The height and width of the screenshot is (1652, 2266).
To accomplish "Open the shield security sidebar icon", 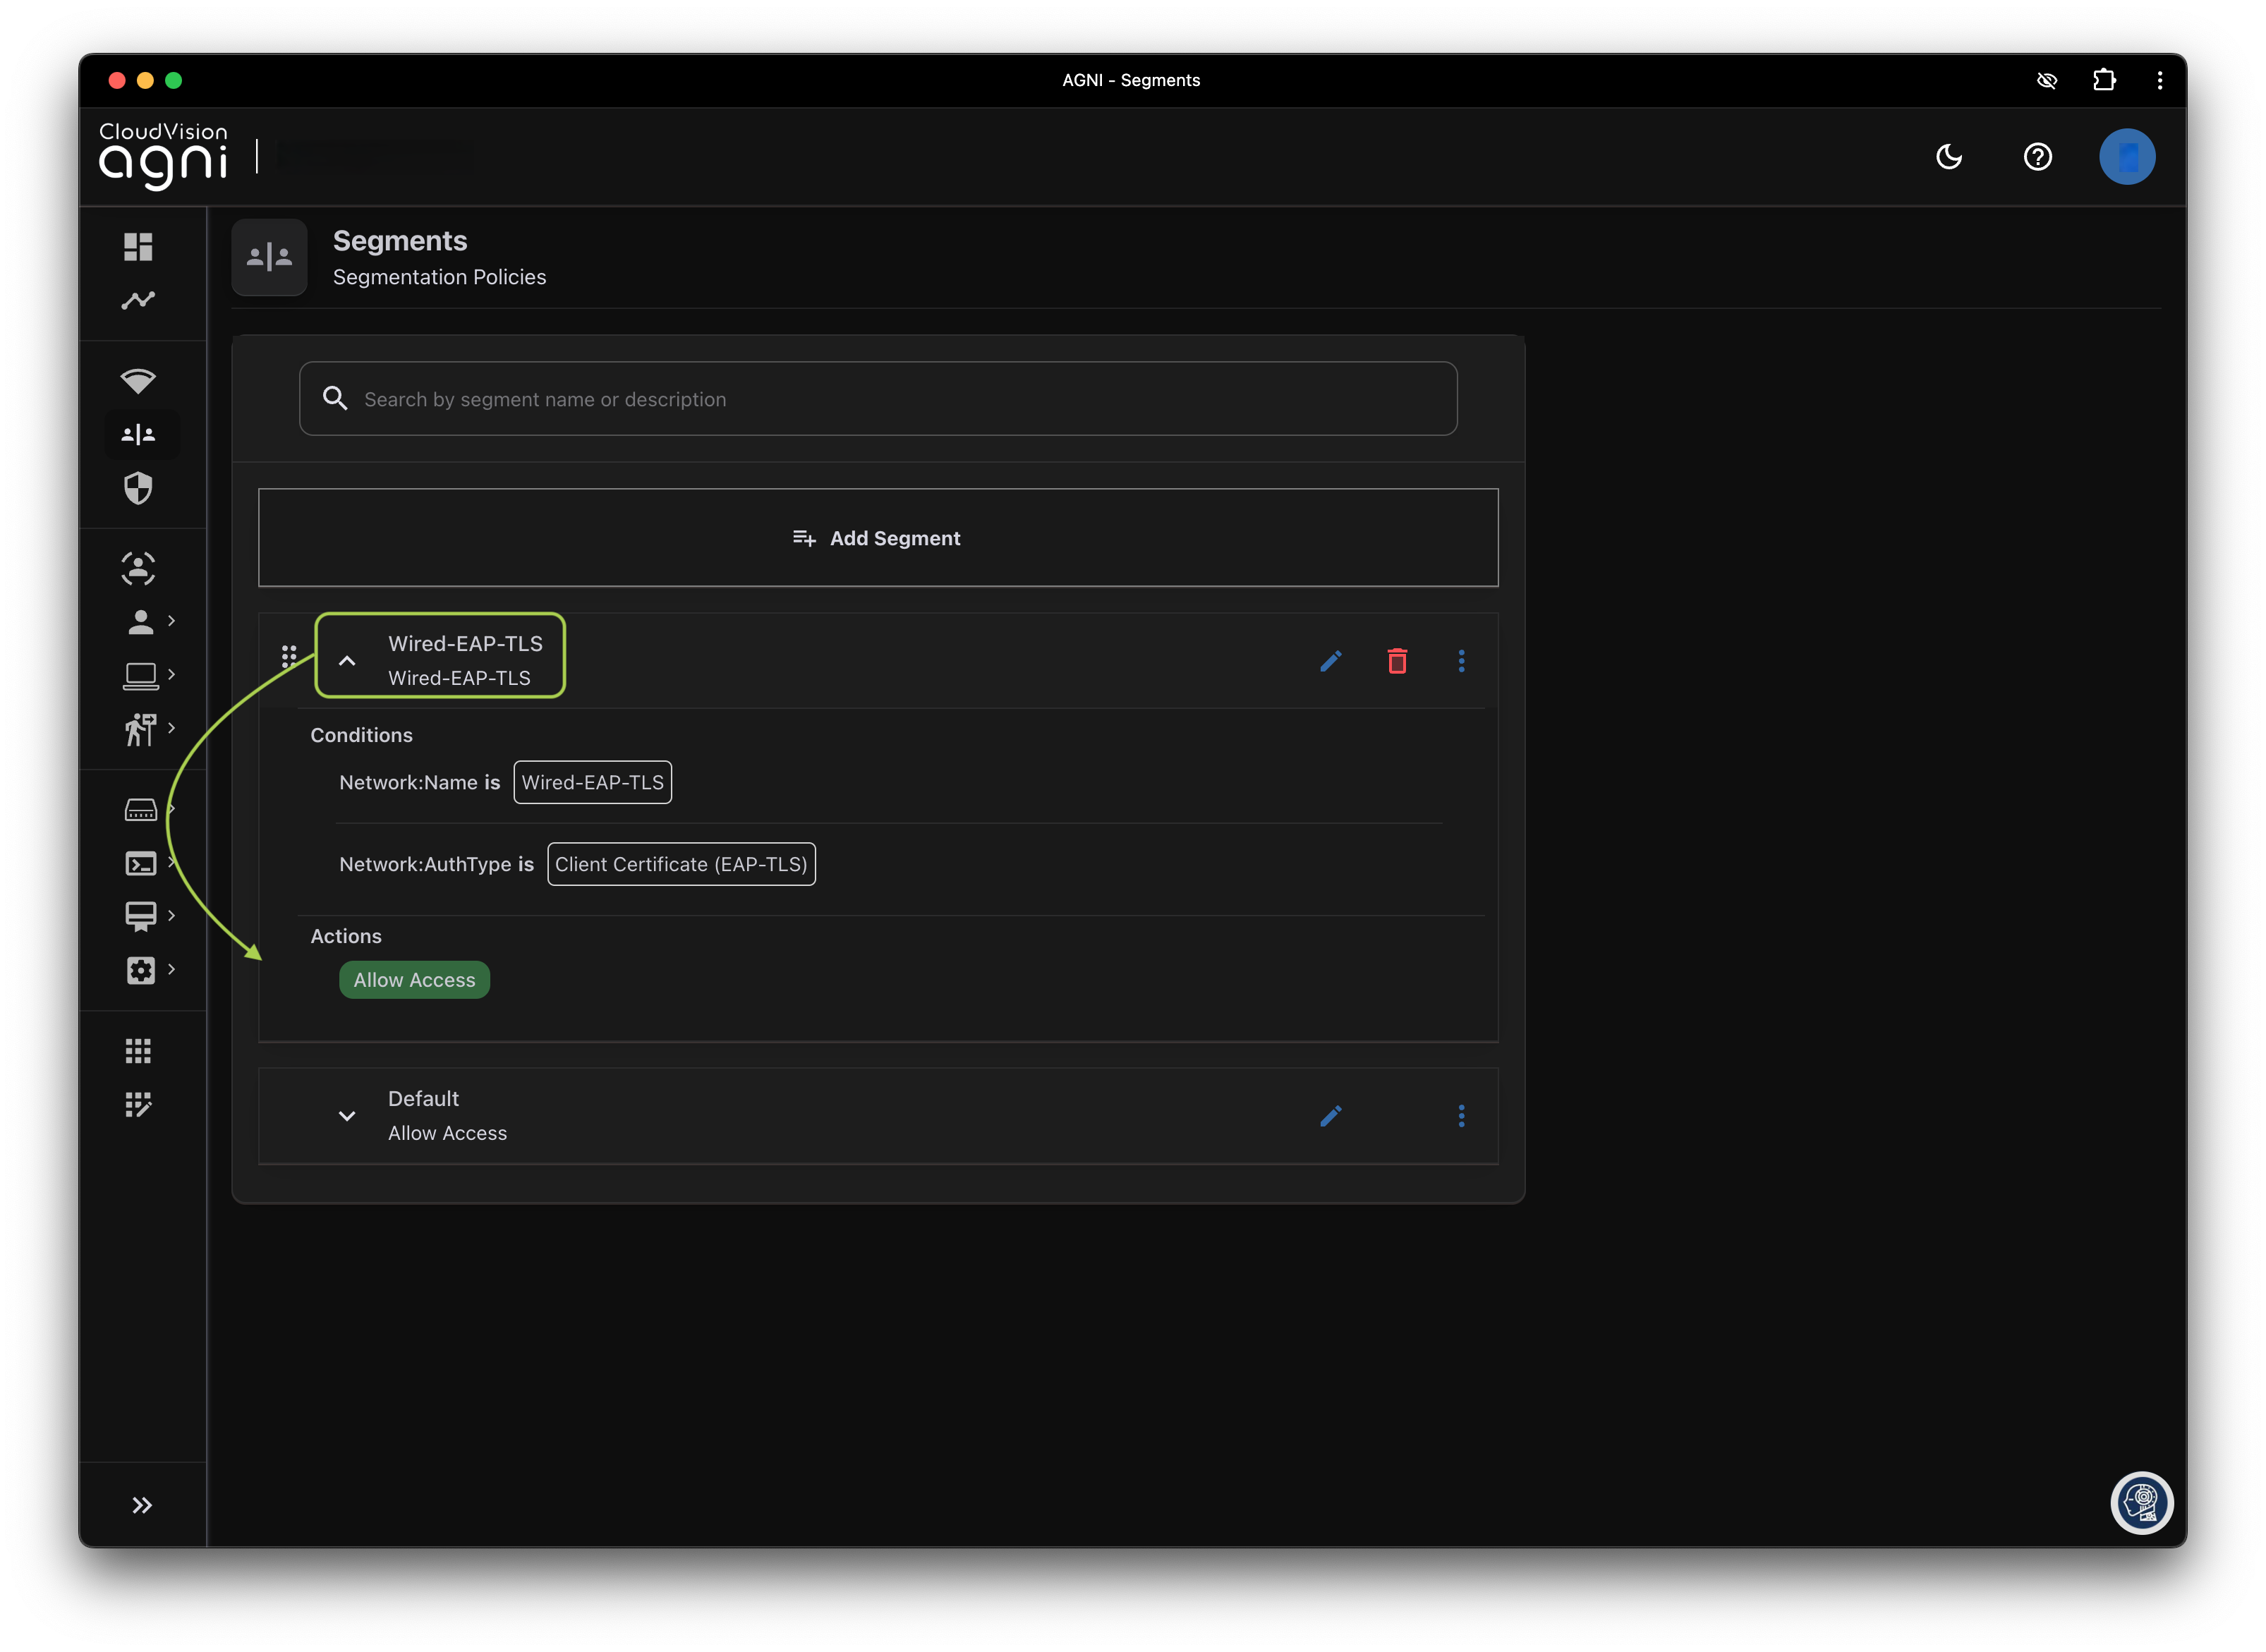I will [x=138, y=488].
